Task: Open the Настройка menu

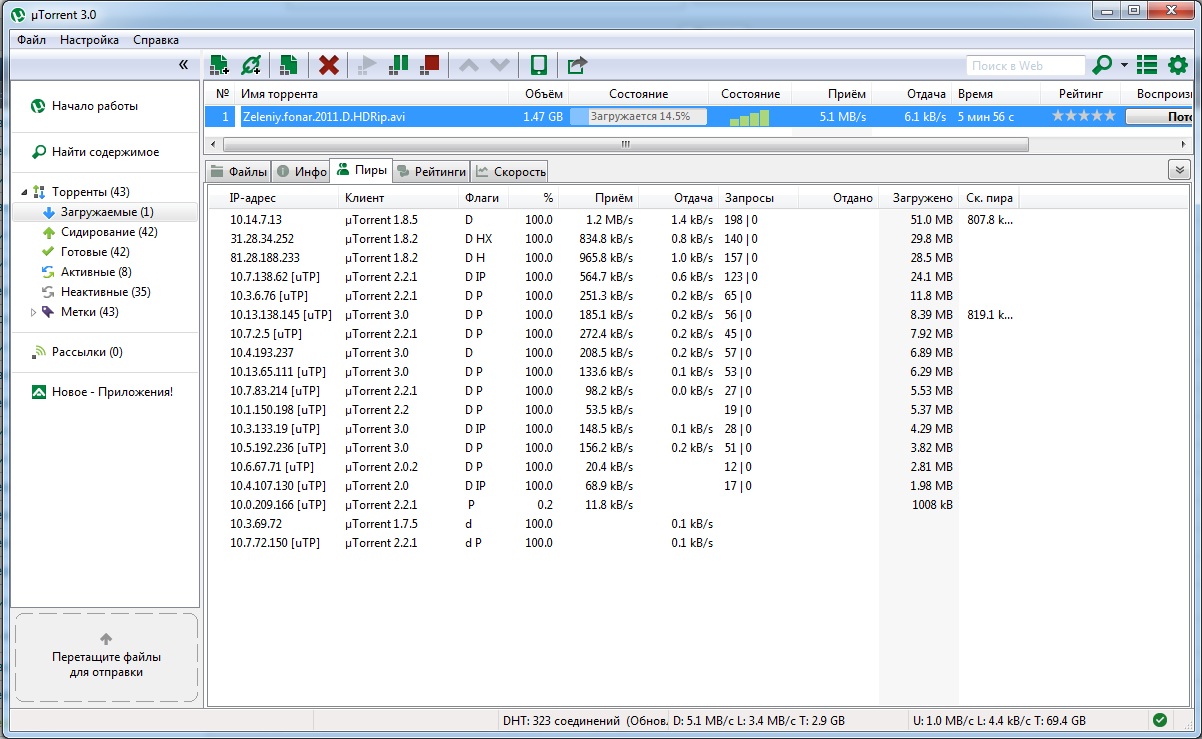Action: pyautogui.click(x=89, y=40)
